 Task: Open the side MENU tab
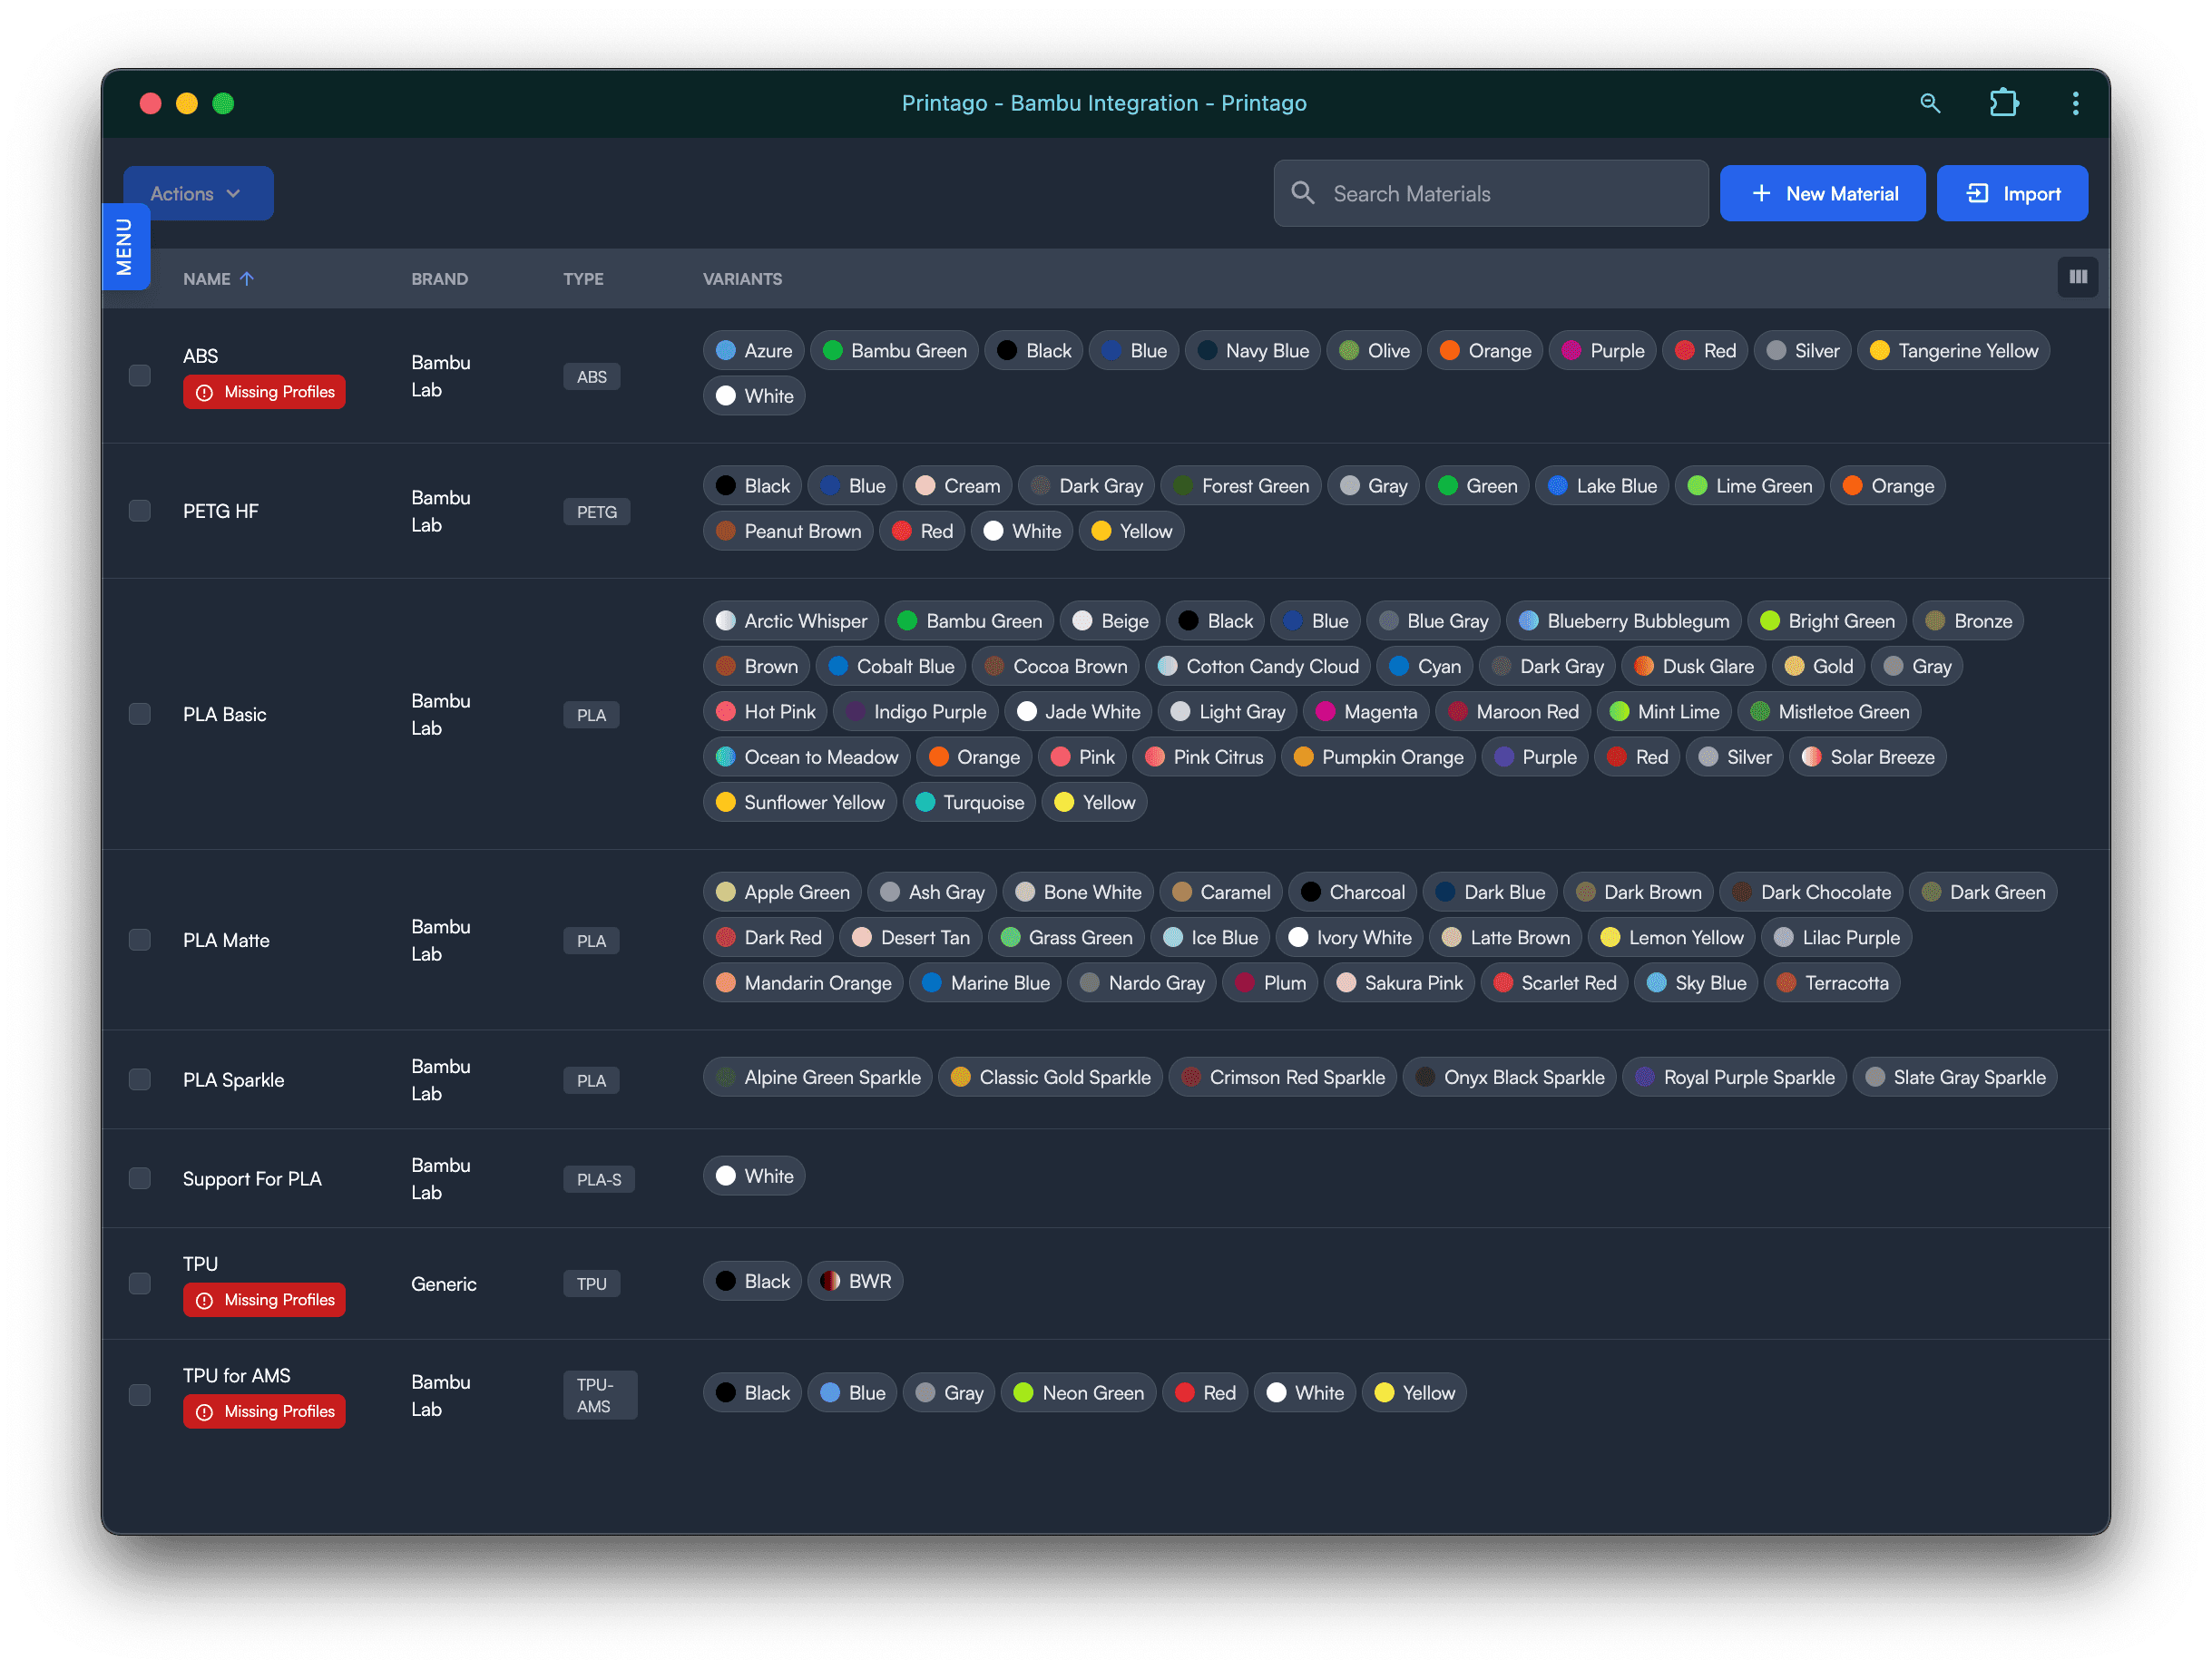pyautogui.click(x=125, y=247)
